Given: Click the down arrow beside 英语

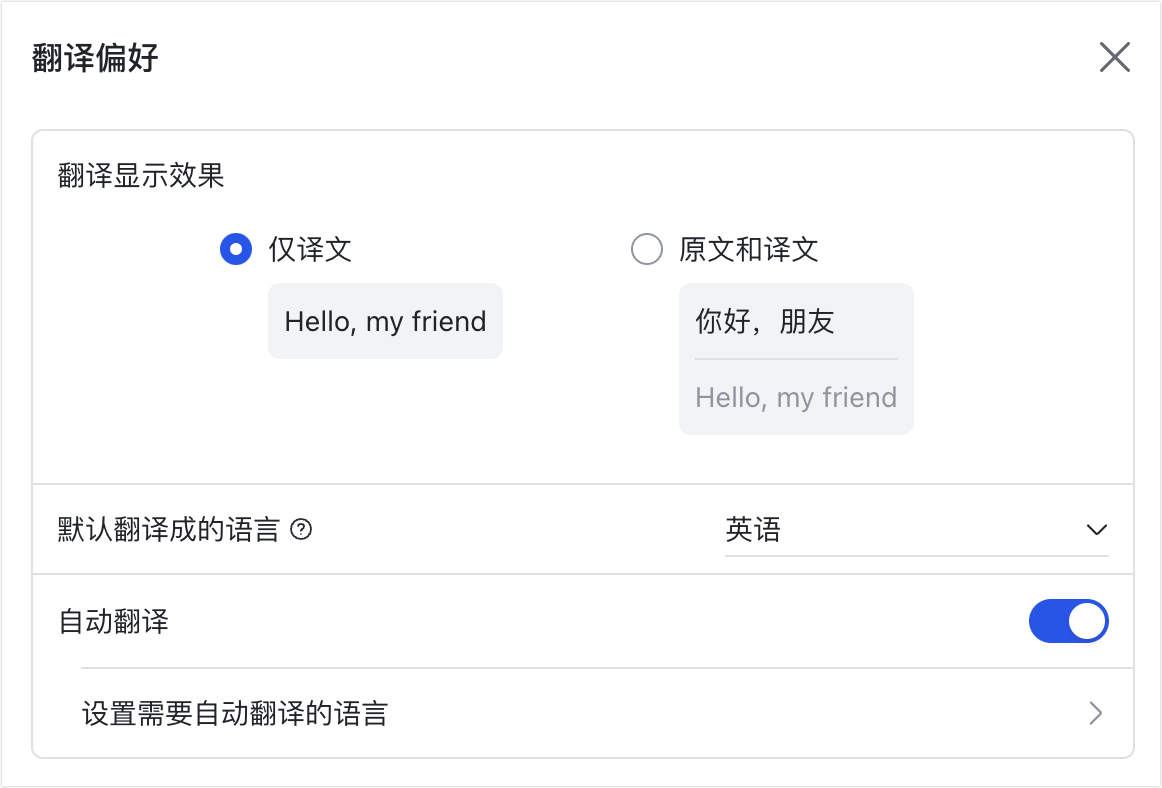Looking at the screenshot, I should click(x=1096, y=530).
